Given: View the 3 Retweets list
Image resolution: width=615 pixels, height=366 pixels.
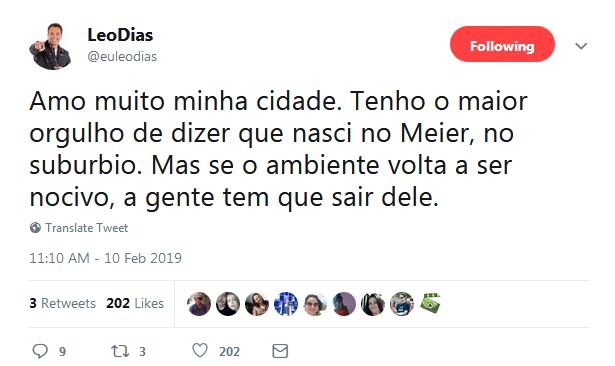Looking at the screenshot, I should click(x=62, y=303).
